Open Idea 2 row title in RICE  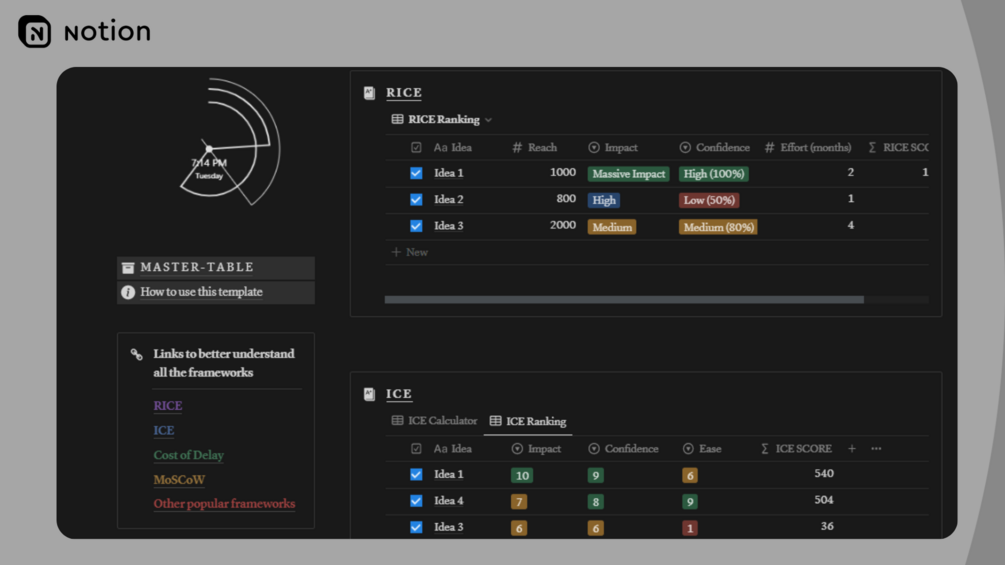(x=449, y=199)
